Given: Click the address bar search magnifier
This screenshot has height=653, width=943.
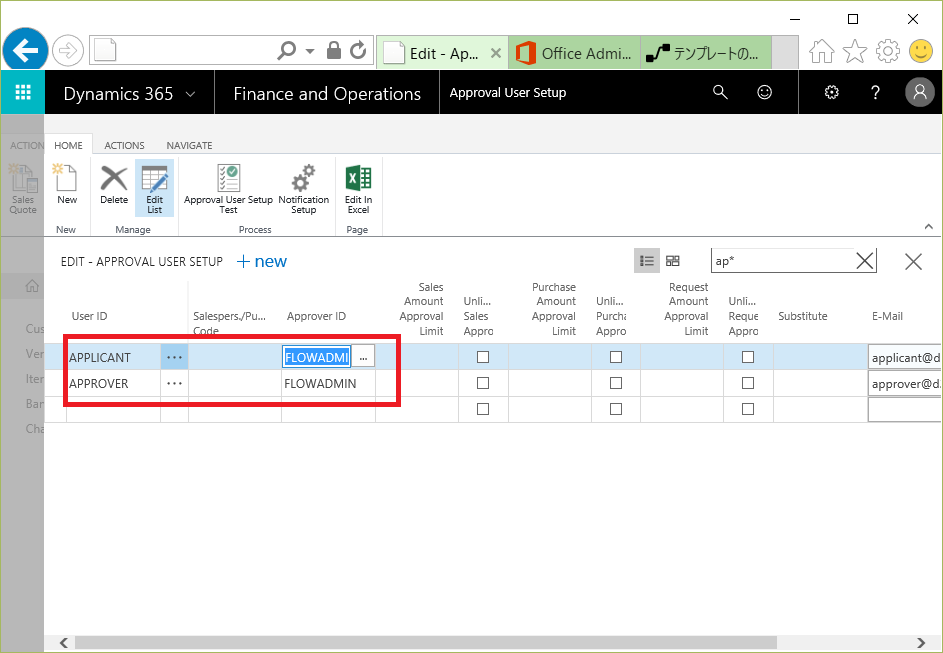Looking at the screenshot, I should (x=287, y=50).
